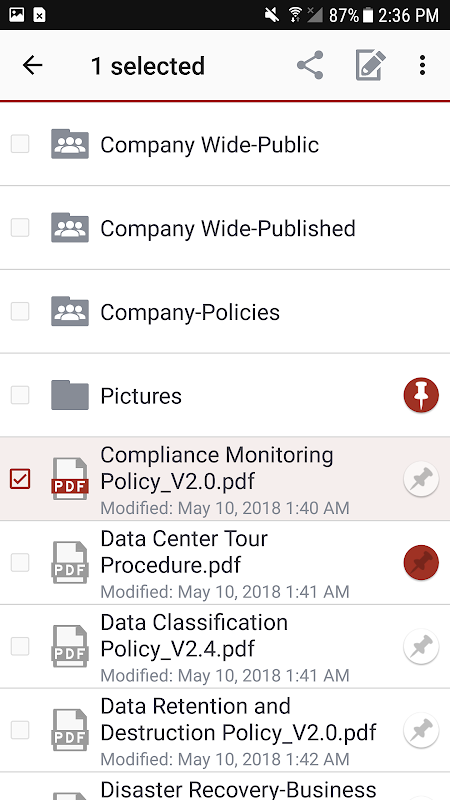This screenshot has width=450, height=800.
Task: Open the Company Wide-Published shared folder
Action: point(225,228)
